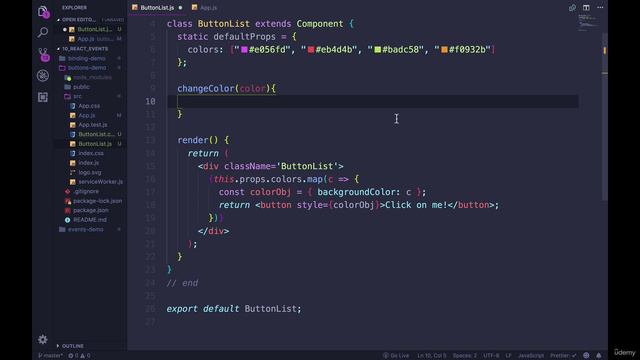
Task: Expand the public folder
Action: (x=81, y=87)
